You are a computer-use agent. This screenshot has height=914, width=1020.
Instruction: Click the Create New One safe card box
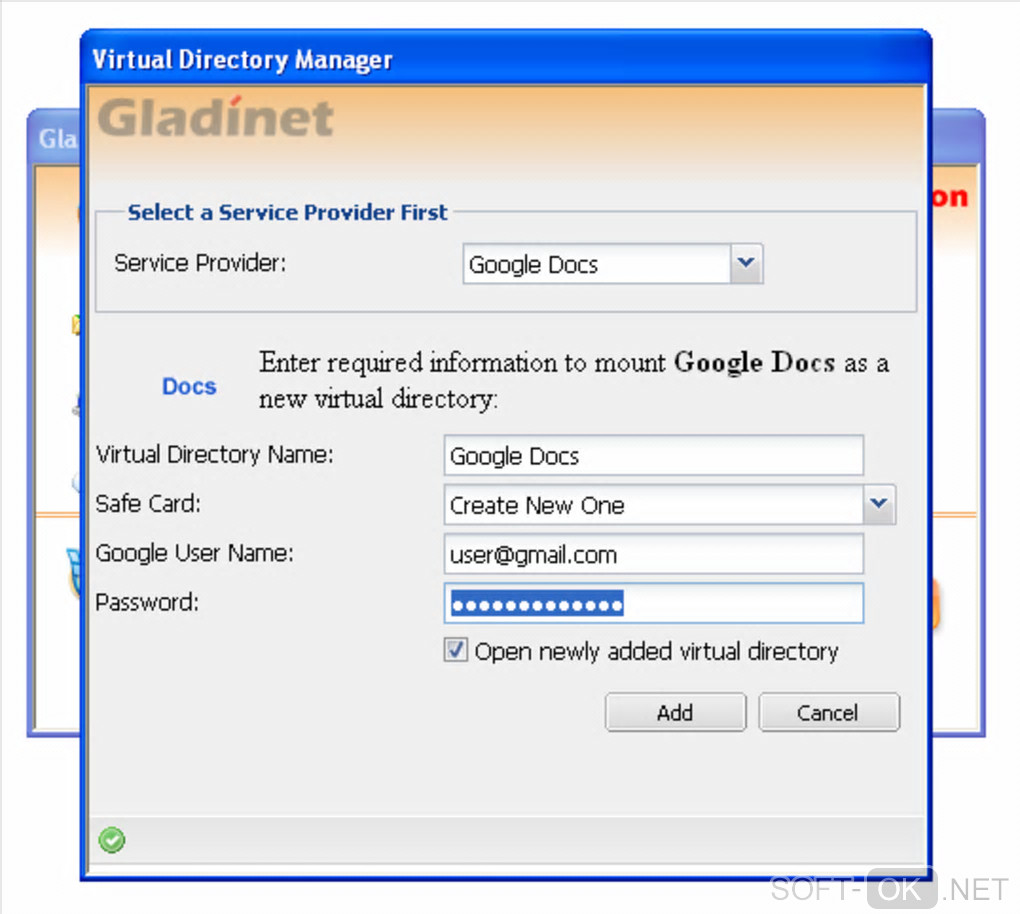click(x=669, y=504)
